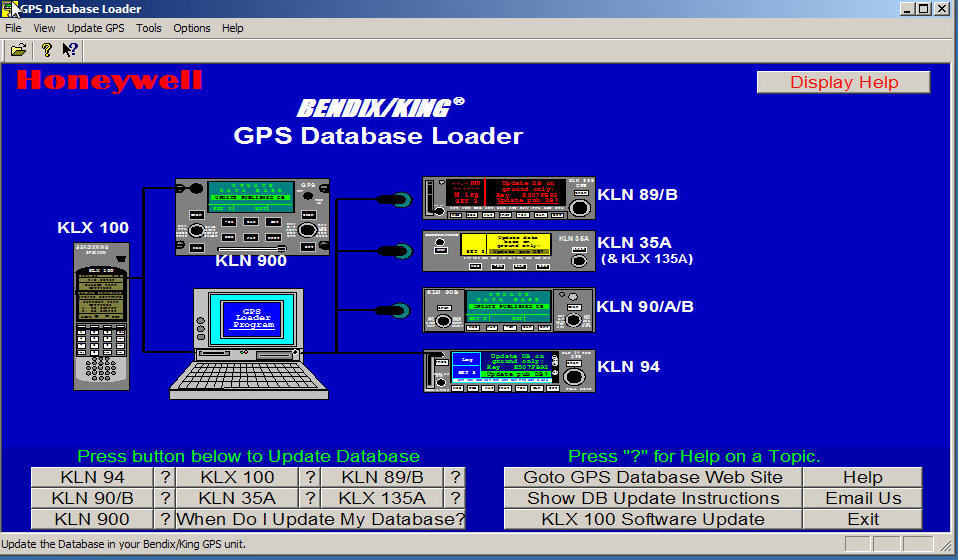Viewport: 958px width, 560px height.
Task: Start the KLX 135A database update
Action: click(x=382, y=498)
